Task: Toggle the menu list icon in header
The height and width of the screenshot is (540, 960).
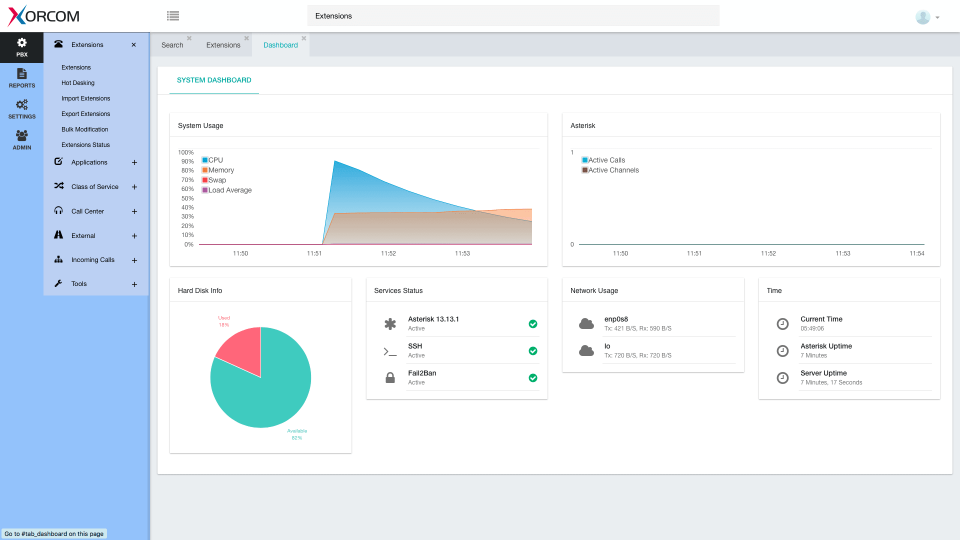Action: pos(173,16)
